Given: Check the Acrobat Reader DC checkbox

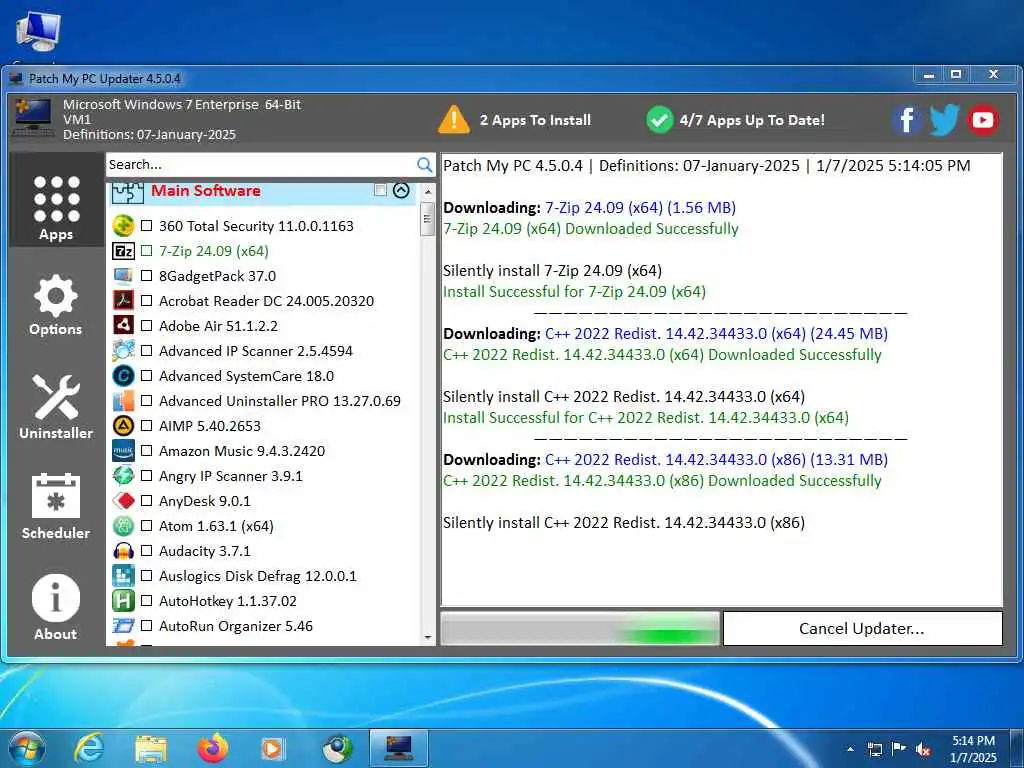Looking at the screenshot, I should pos(146,300).
